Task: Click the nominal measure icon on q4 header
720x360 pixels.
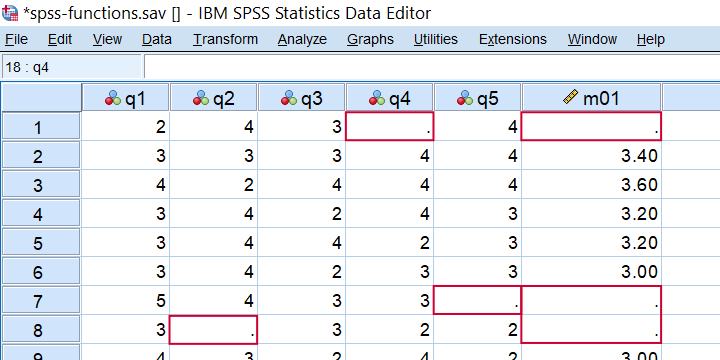Action: click(x=377, y=98)
